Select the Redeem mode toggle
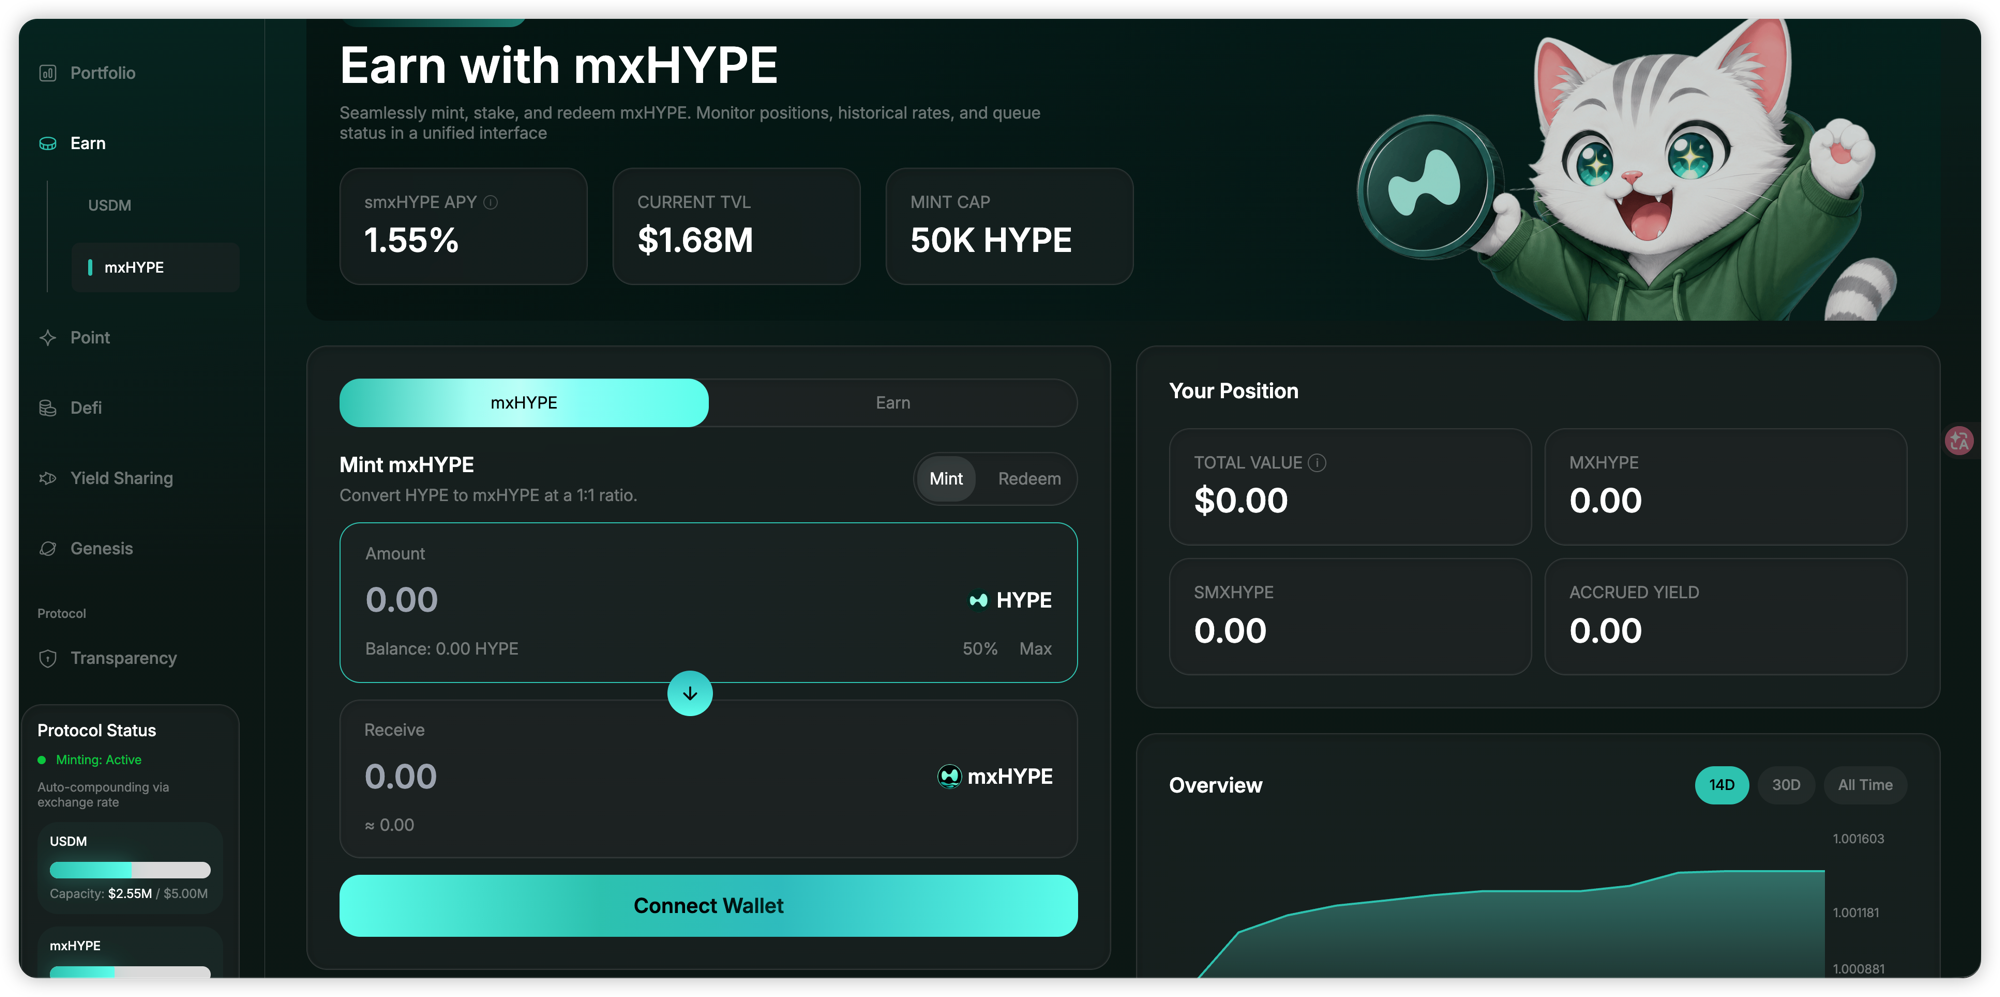This screenshot has width=2000, height=997. coord(1029,479)
